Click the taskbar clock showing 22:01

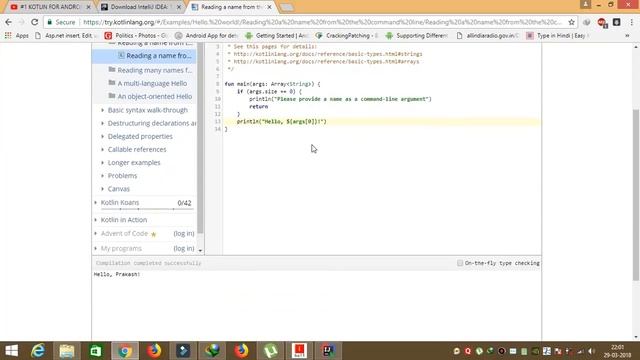[618, 351]
